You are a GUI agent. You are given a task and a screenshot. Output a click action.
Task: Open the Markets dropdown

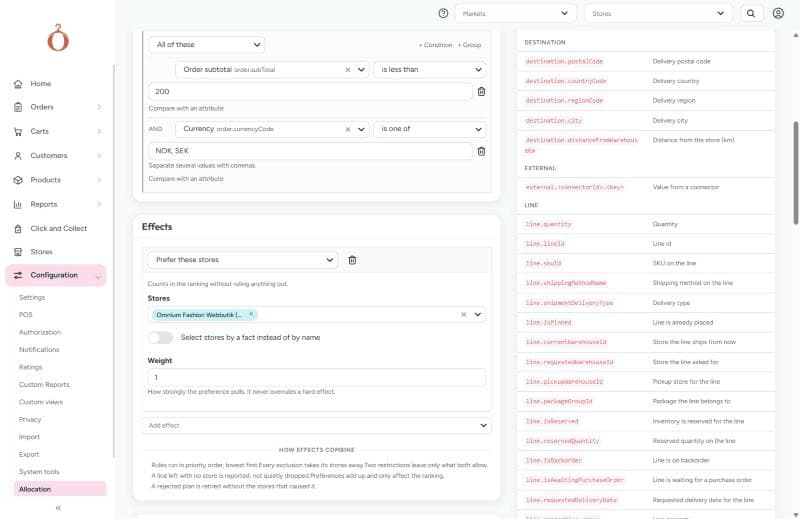click(515, 13)
